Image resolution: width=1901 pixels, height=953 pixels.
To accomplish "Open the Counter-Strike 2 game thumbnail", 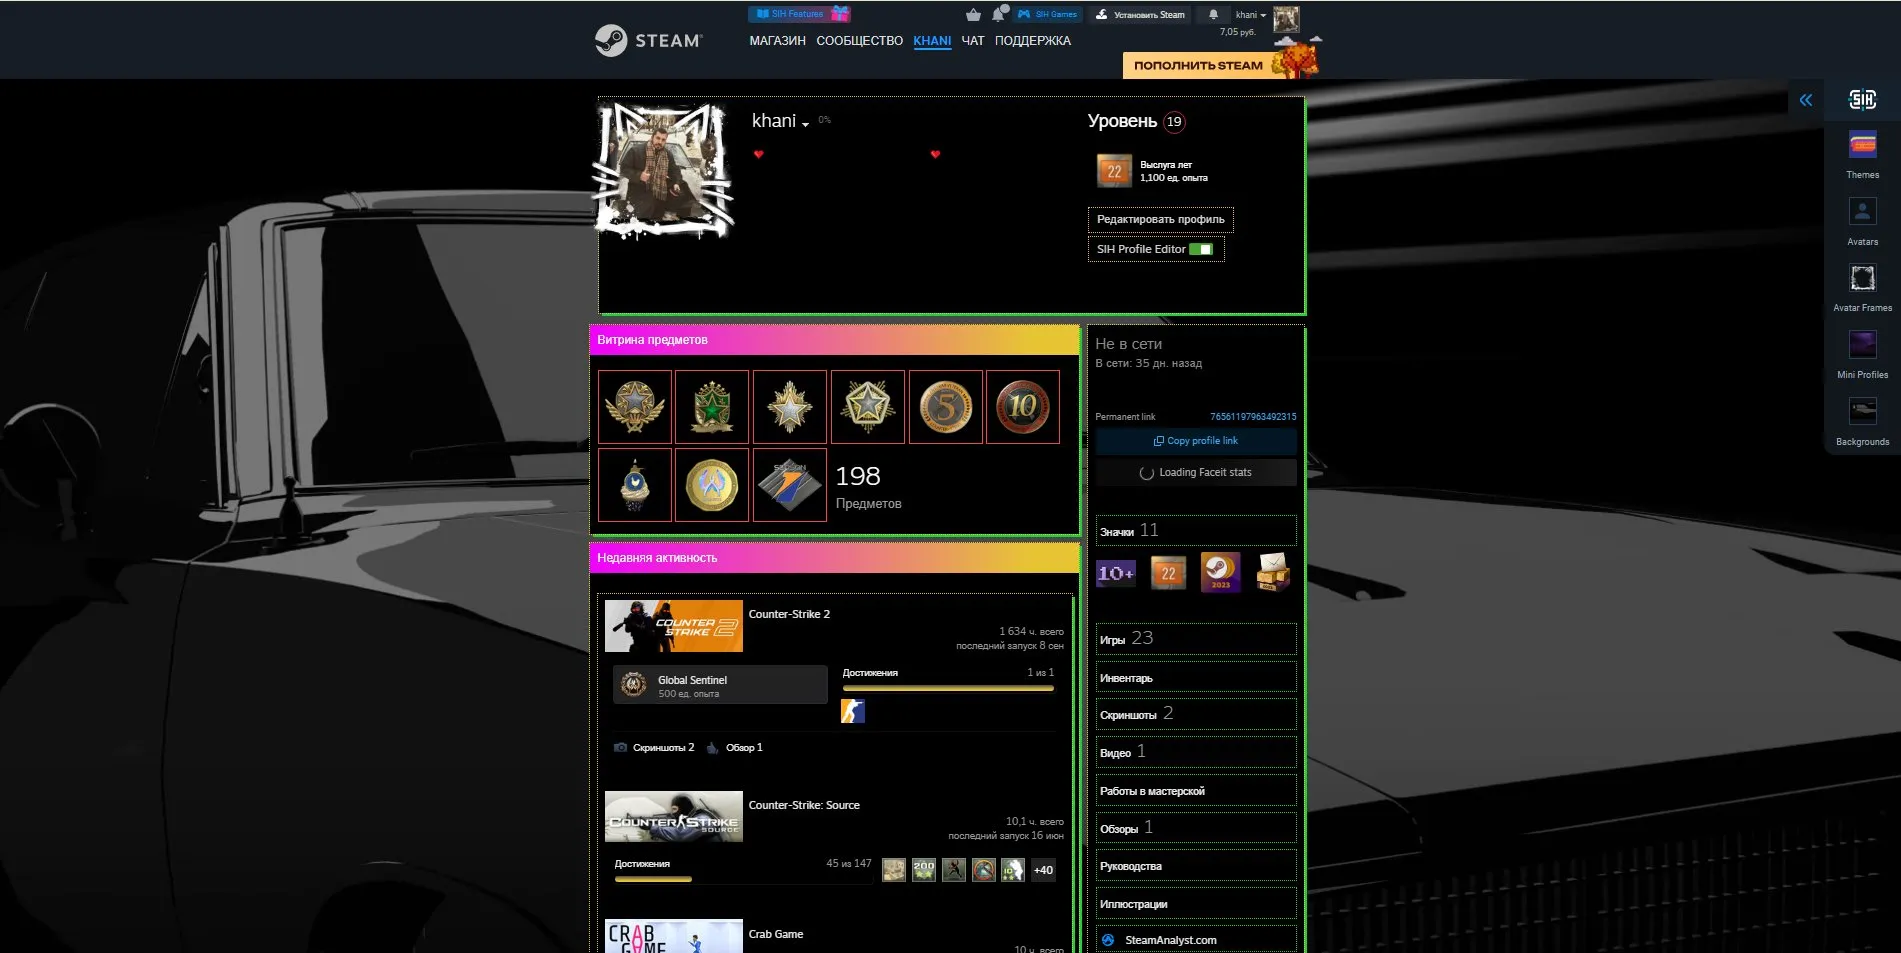I will (x=673, y=626).
